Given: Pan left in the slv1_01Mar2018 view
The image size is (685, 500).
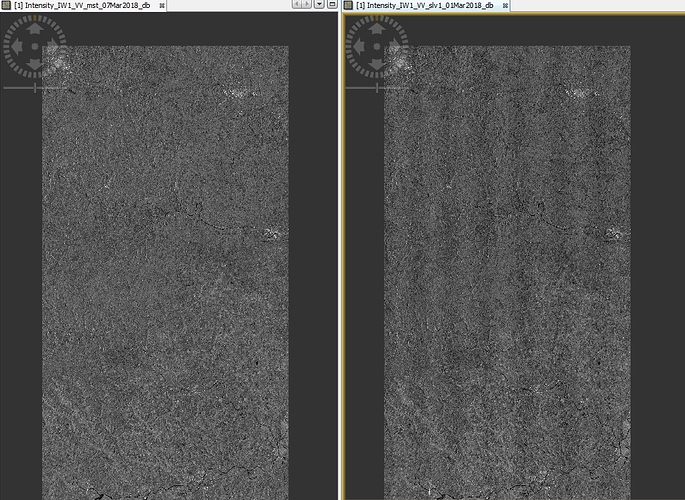Looking at the screenshot, I should [359, 46].
